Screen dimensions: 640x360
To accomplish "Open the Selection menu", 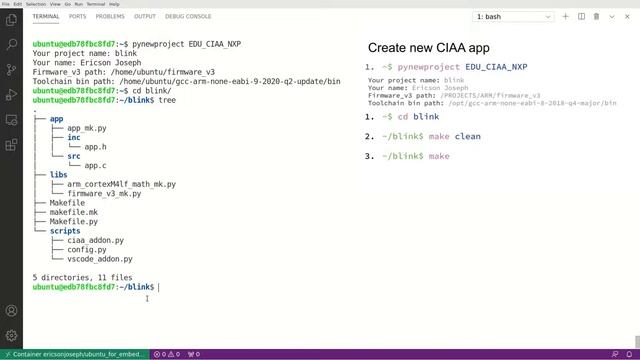I will 36,4.
